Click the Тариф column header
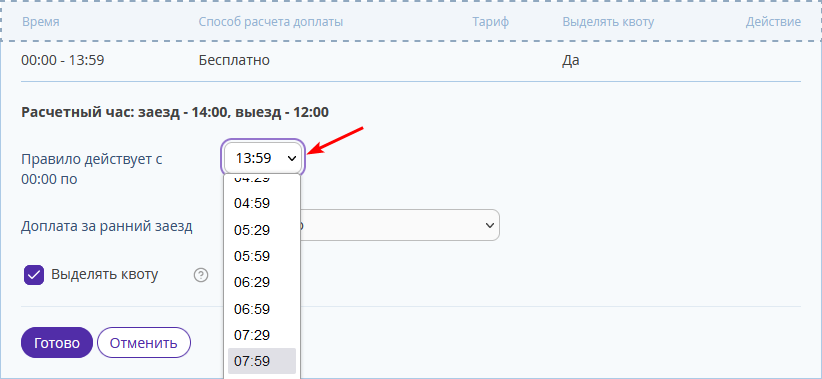The width and height of the screenshot is (822, 379). (490, 22)
